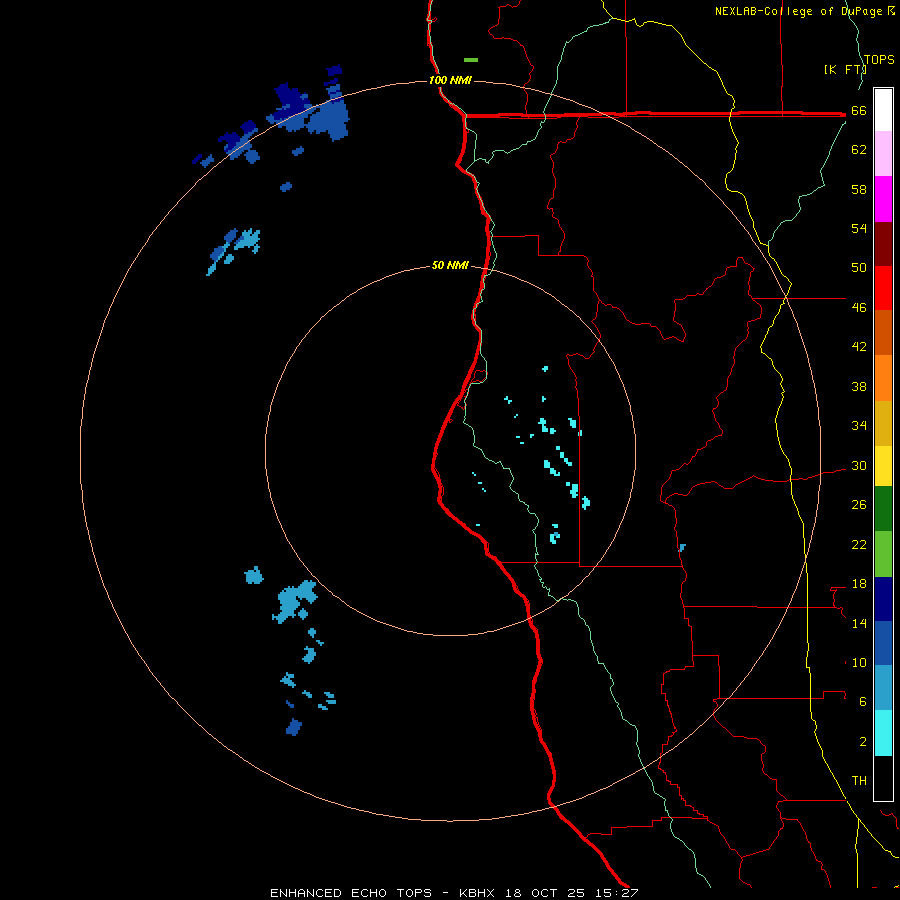The image size is (900, 900).
Task: Click the medium blue legend swatch
Action: [x=883, y=643]
